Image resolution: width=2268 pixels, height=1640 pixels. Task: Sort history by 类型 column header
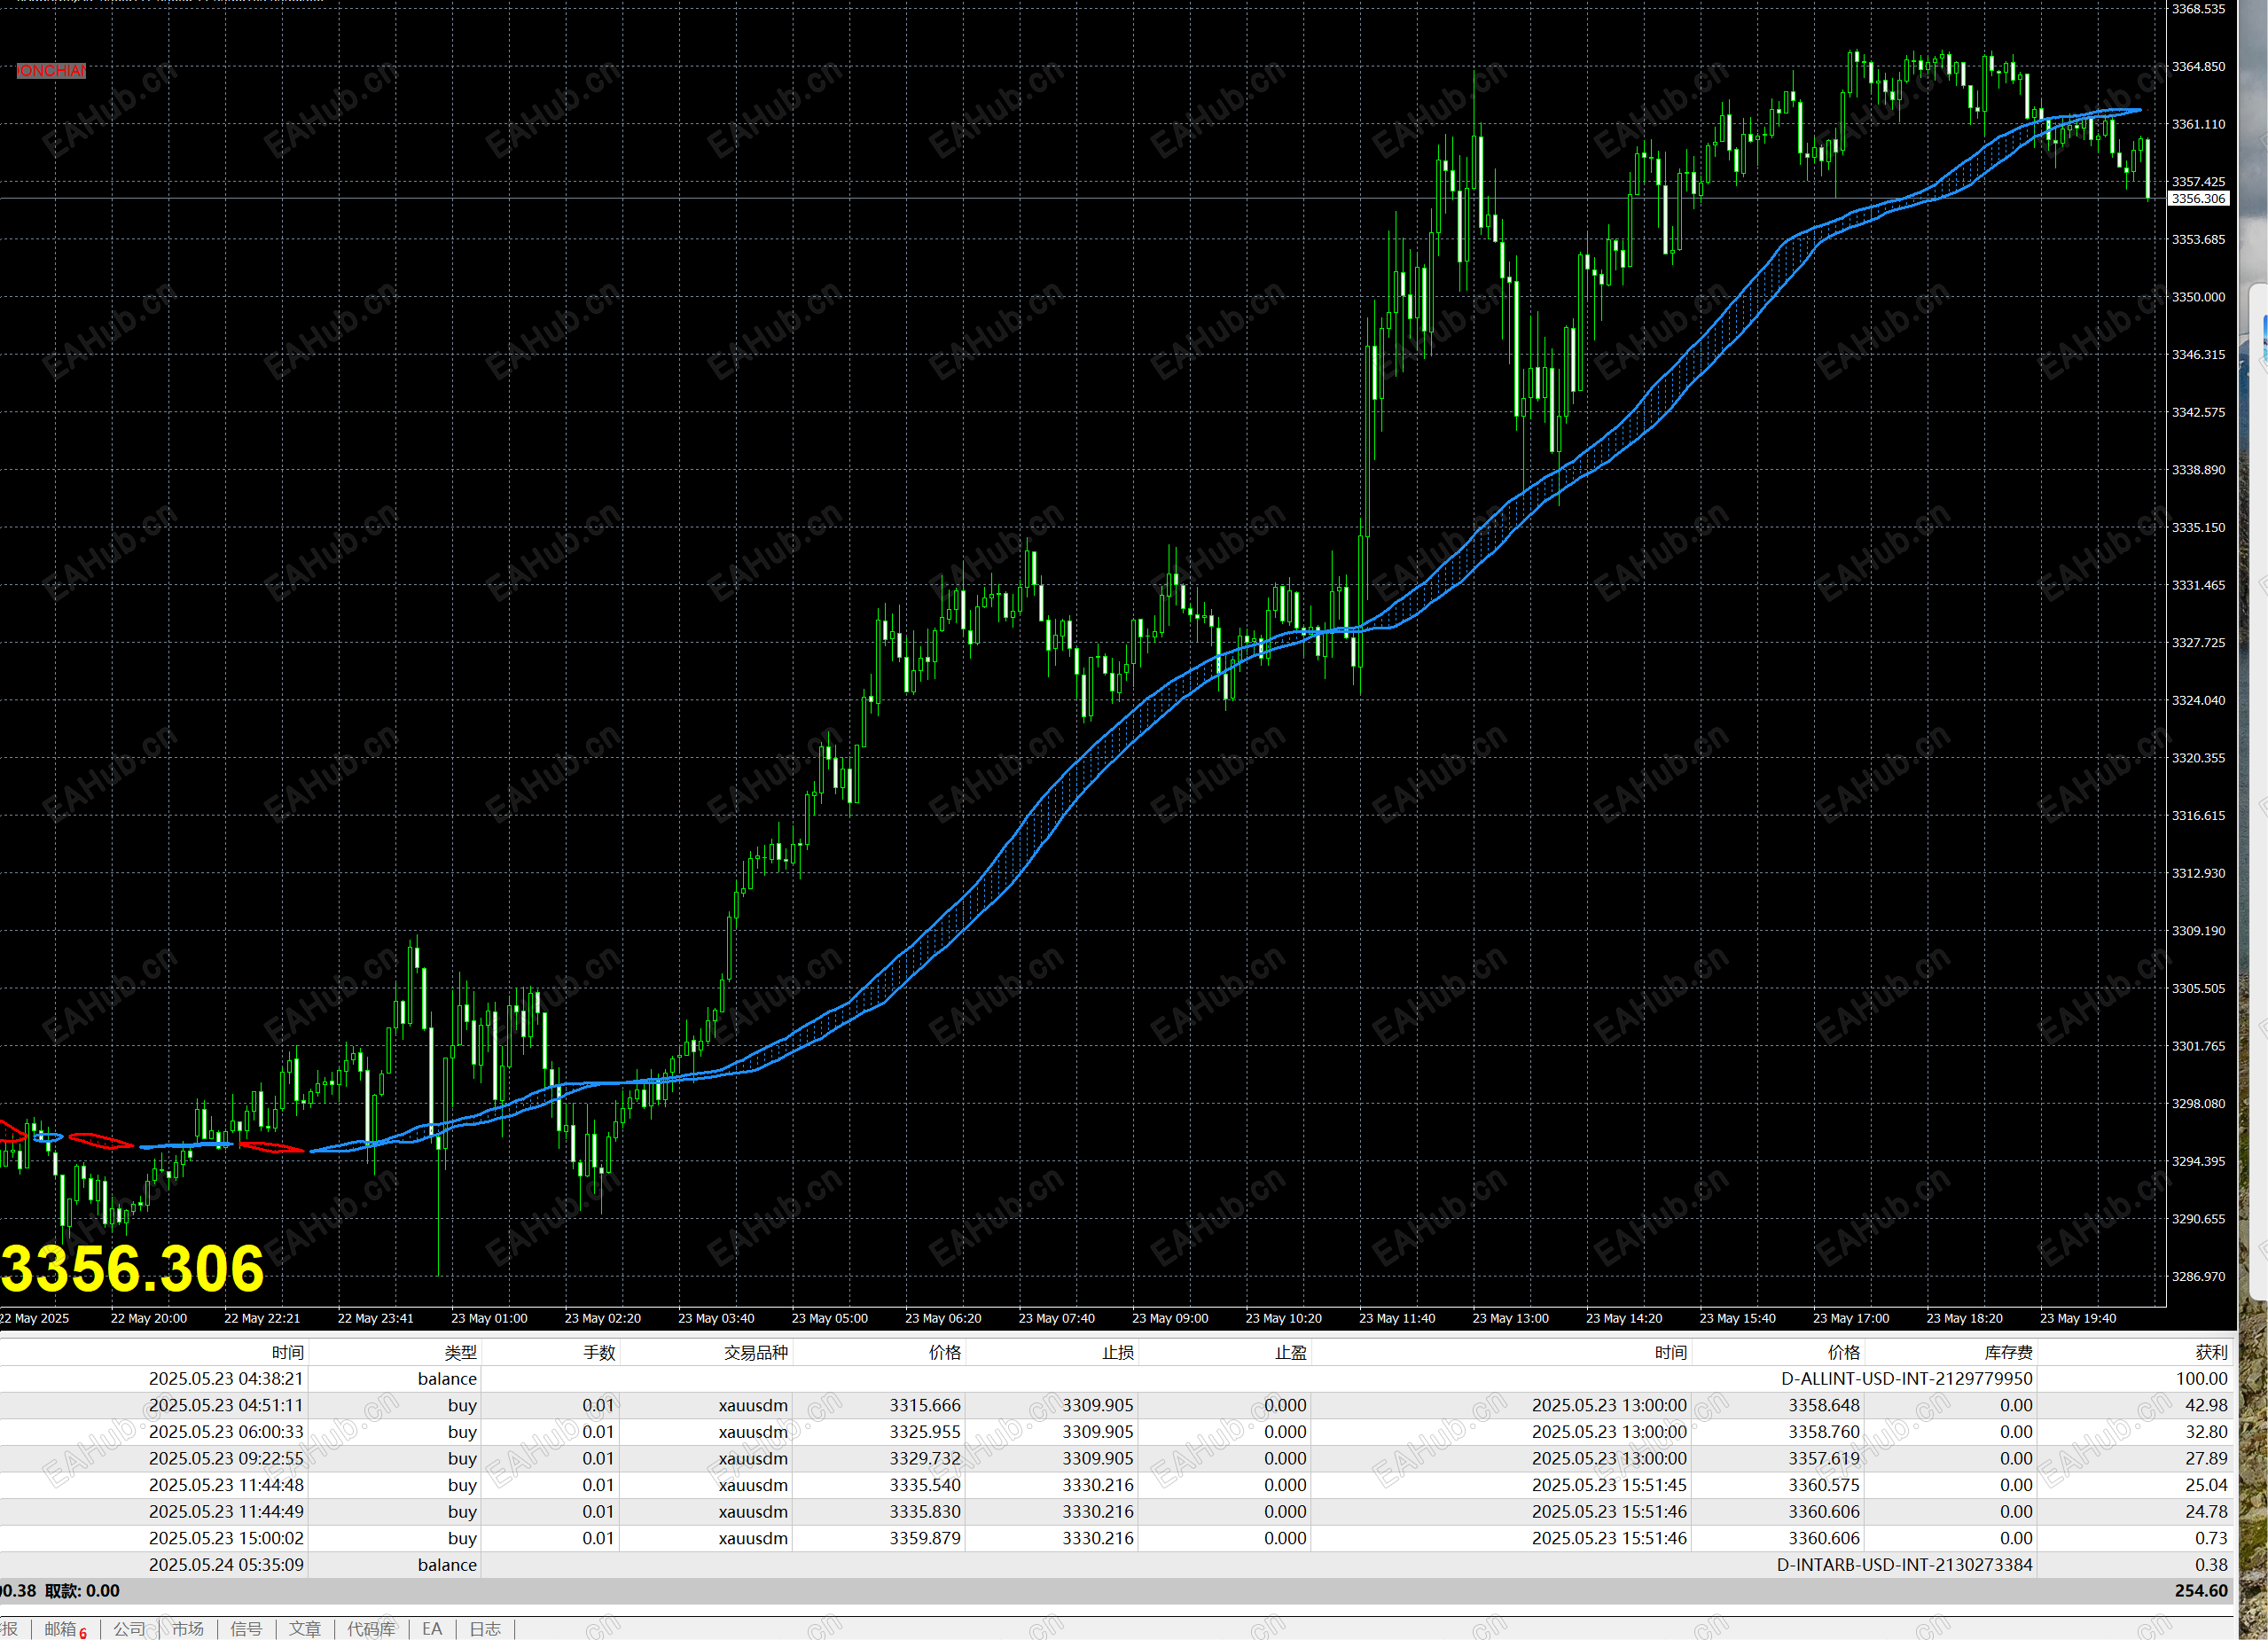pos(460,1352)
